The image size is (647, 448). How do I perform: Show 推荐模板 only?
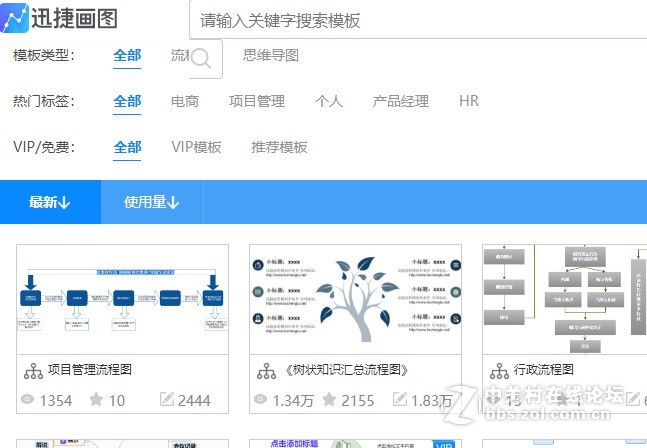click(x=279, y=147)
